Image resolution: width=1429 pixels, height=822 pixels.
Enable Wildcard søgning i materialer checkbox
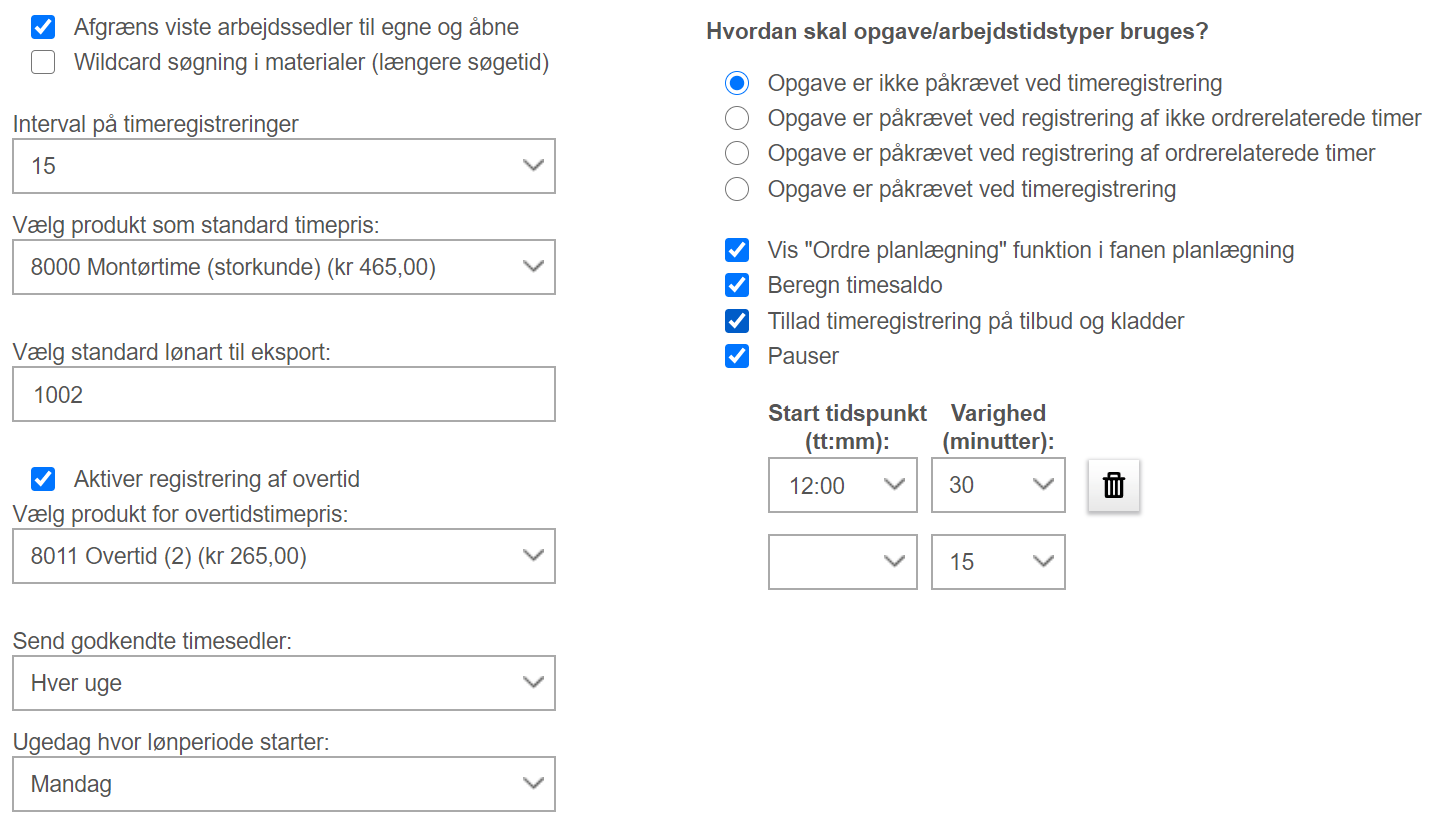[x=43, y=62]
